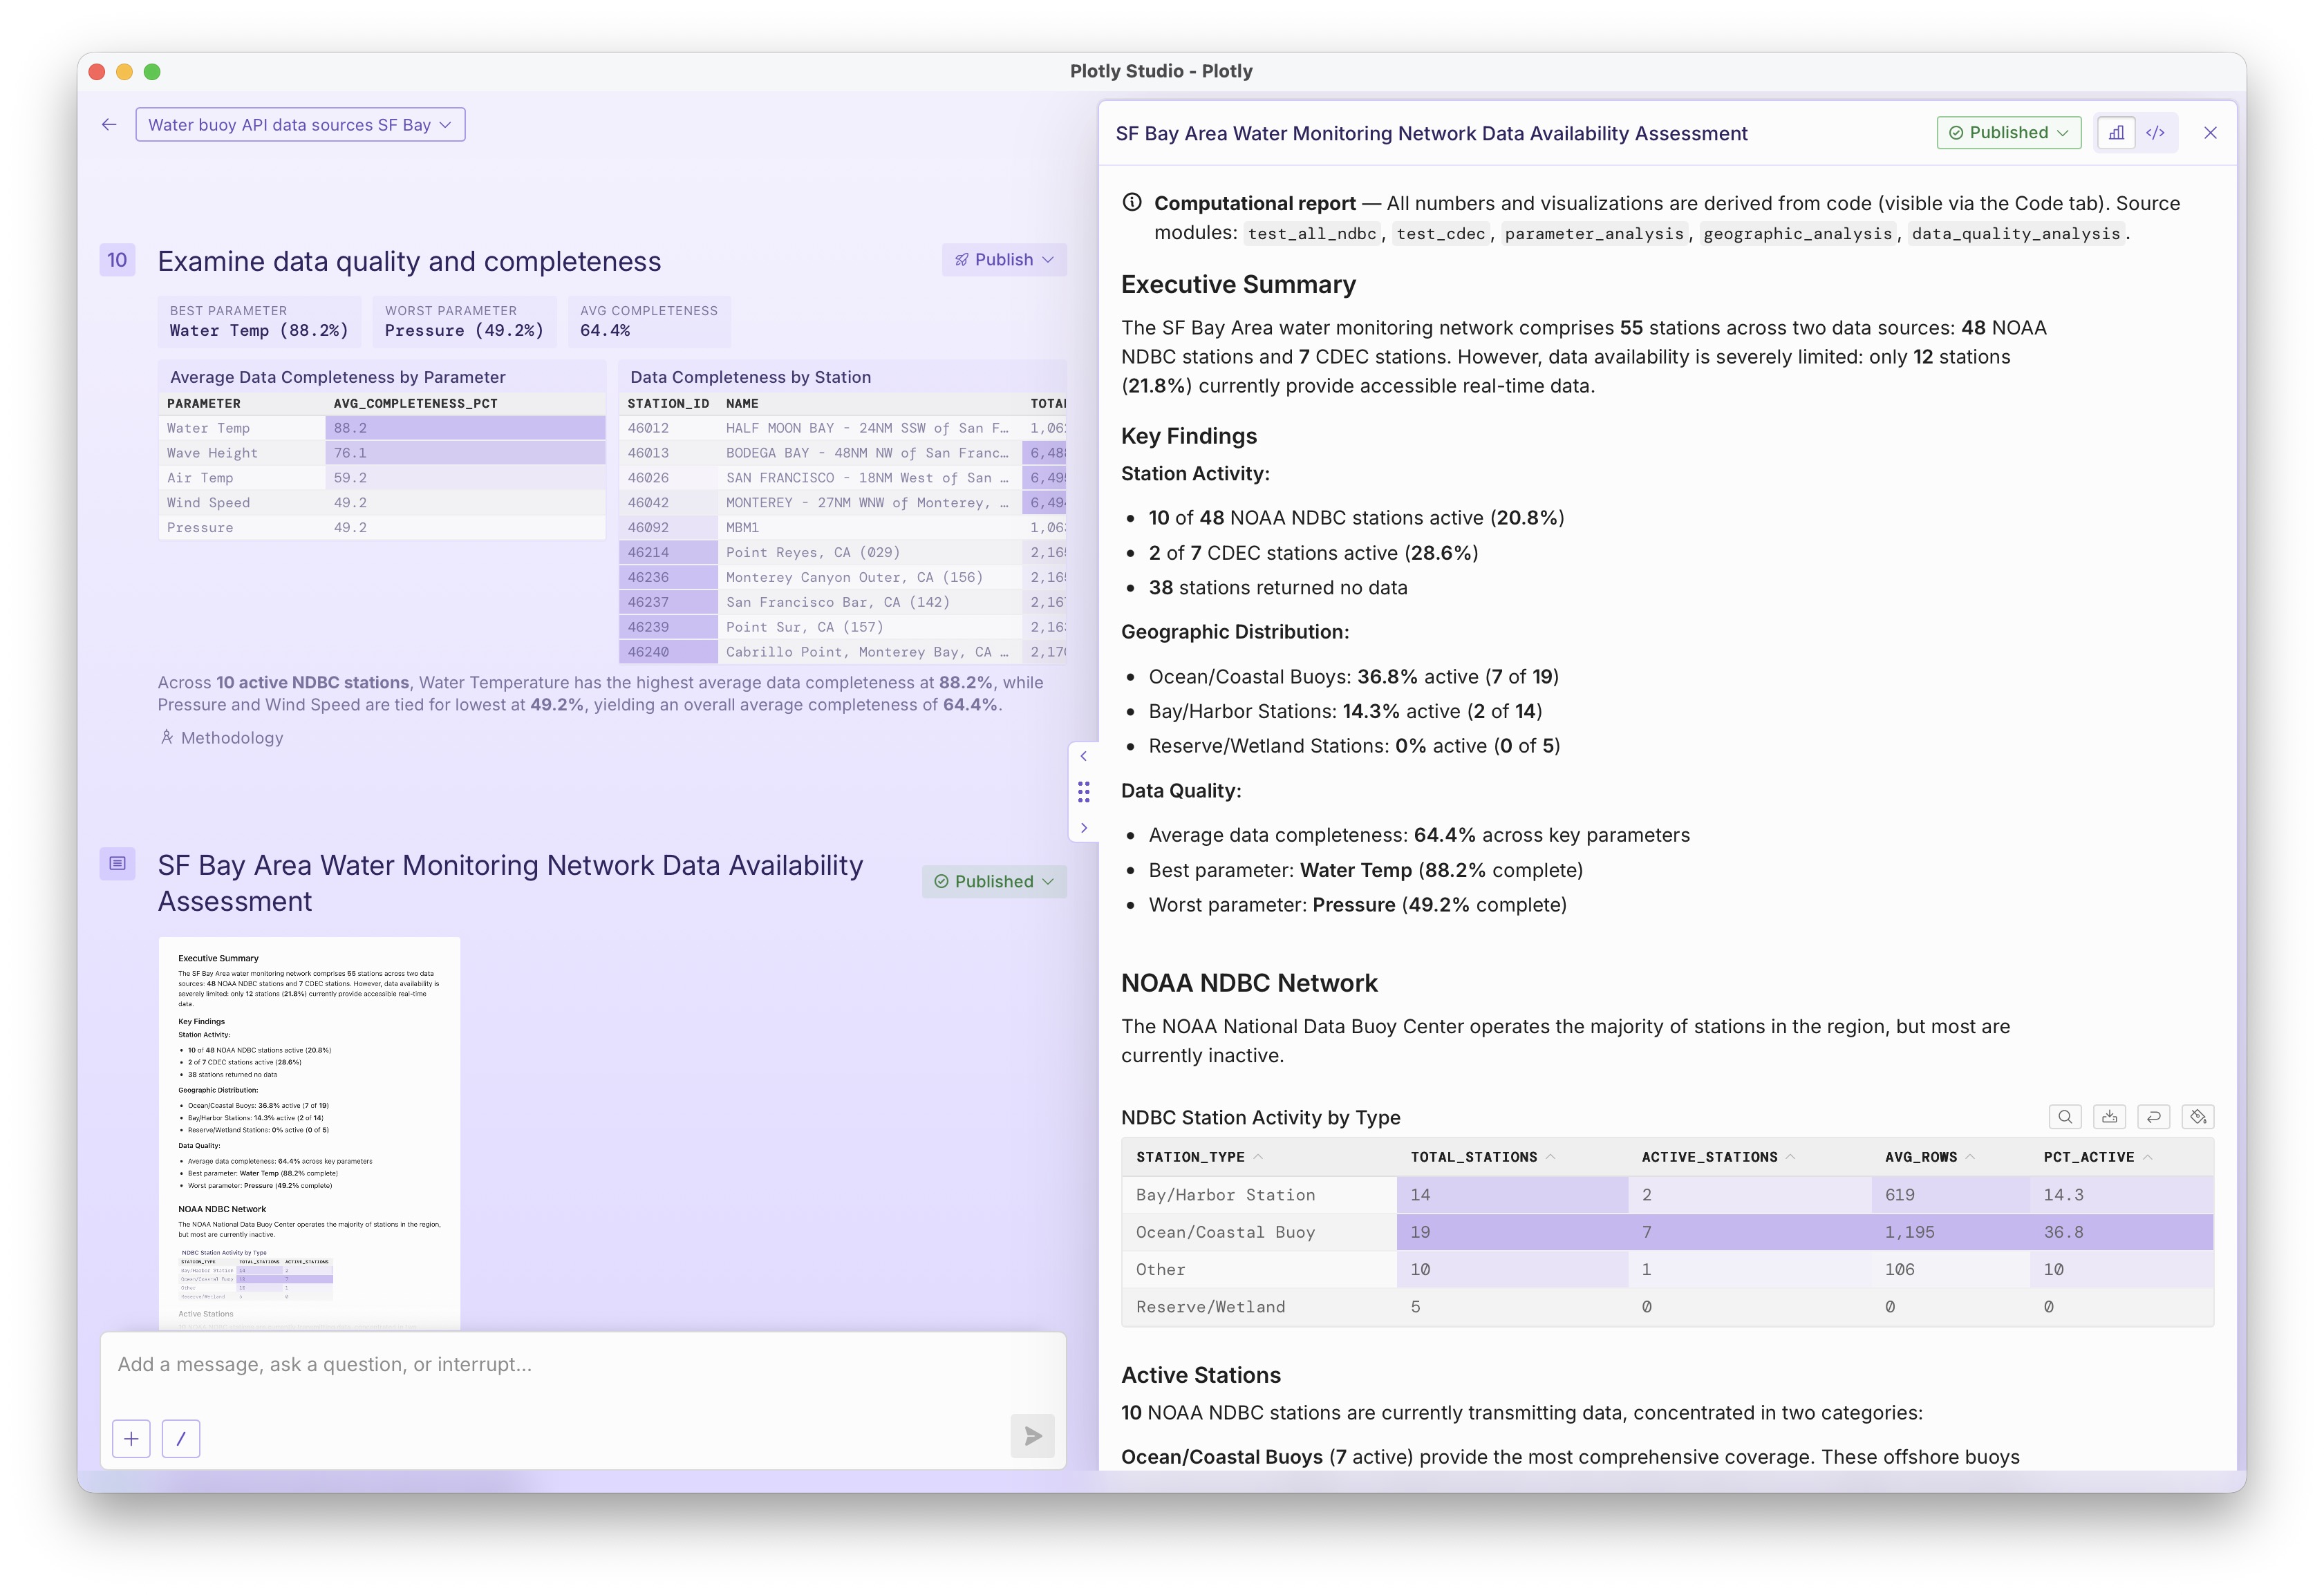Open the report thumbnail preview

[309, 1133]
